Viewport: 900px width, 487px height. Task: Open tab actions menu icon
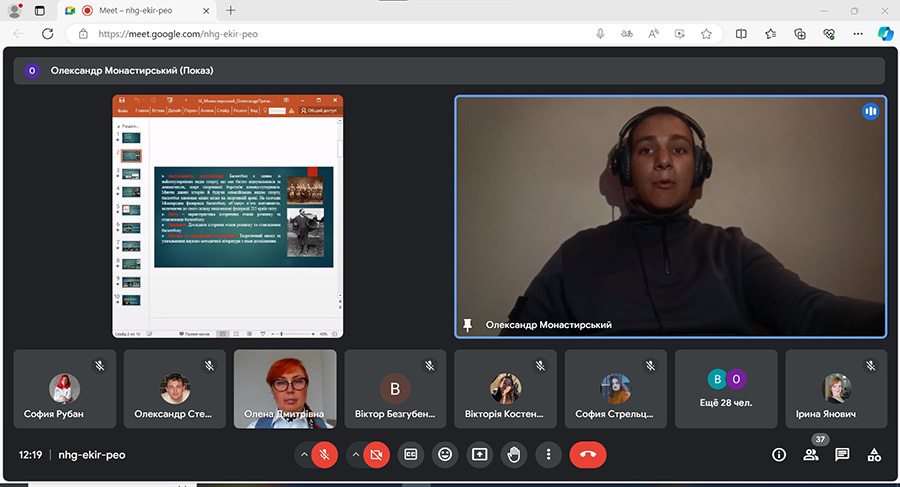point(40,10)
